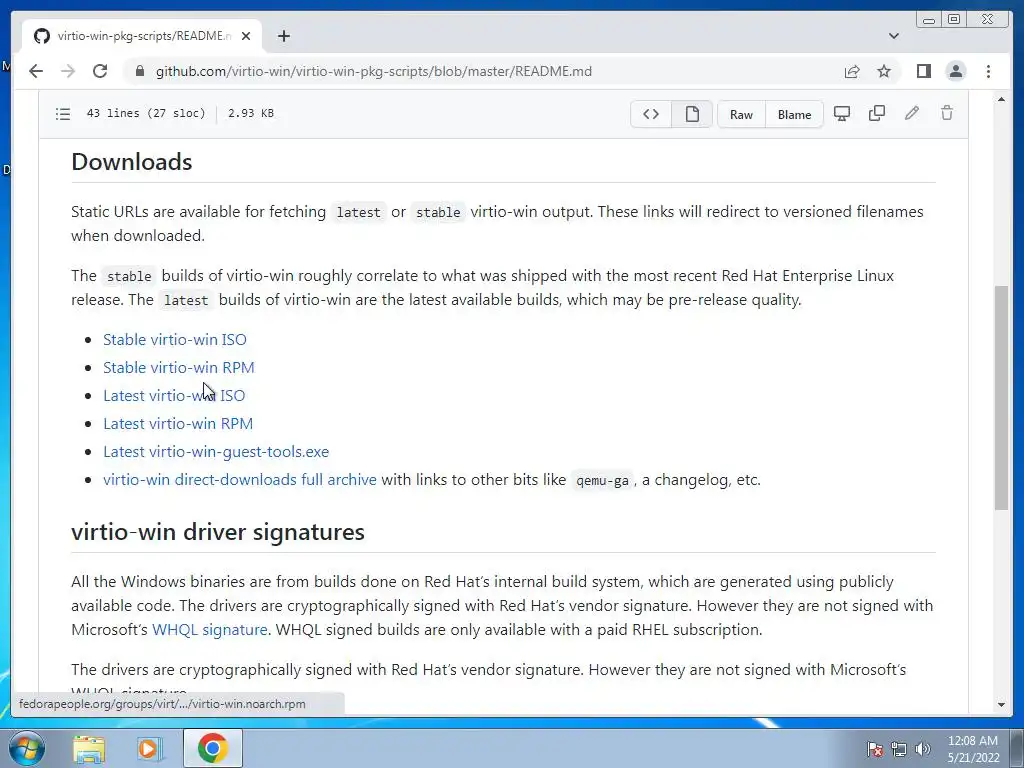This screenshot has width=1024, height=768.
Task: Open a new browser tab
Action: 283,36
